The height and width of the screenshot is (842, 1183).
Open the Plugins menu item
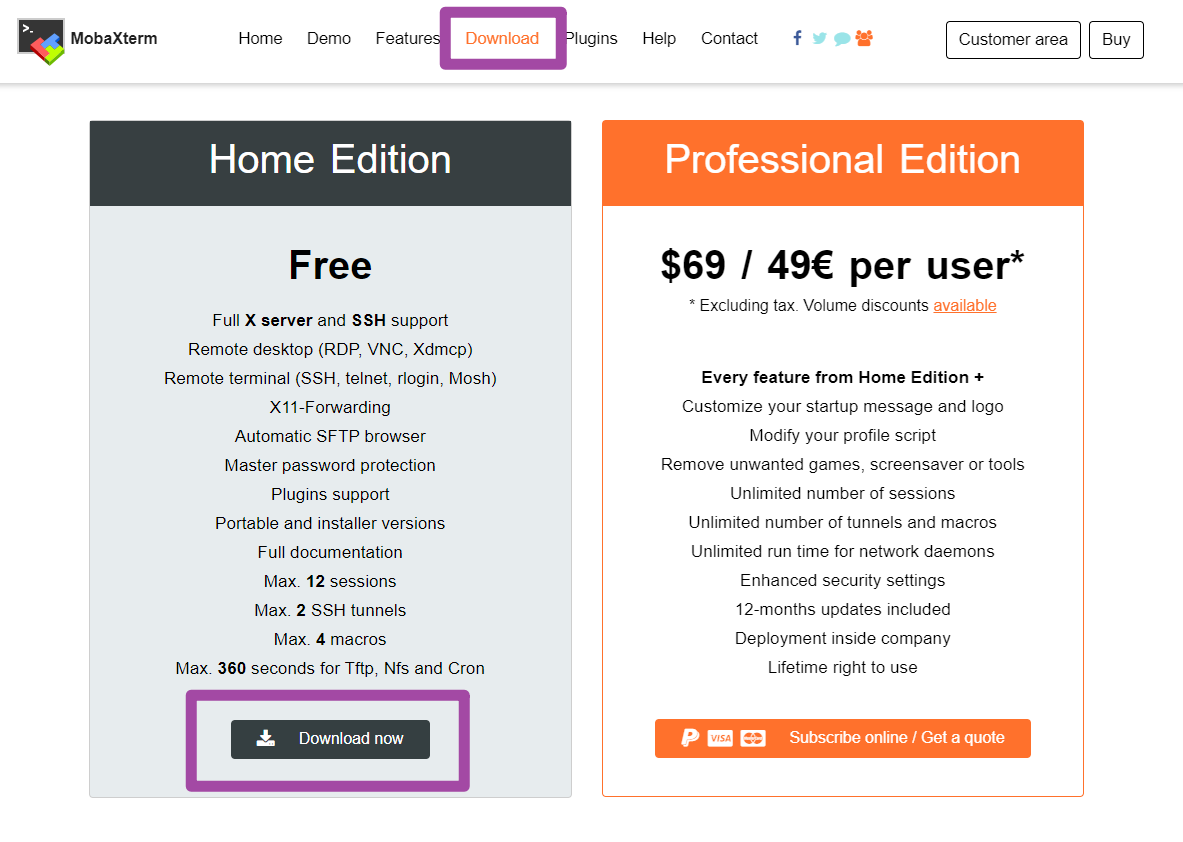592,39
